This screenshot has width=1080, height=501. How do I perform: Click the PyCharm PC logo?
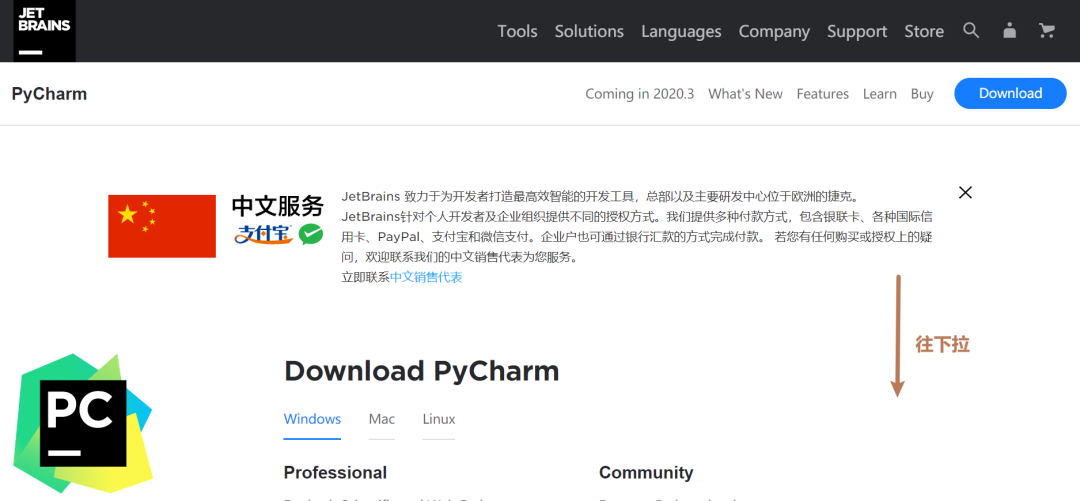83,423
